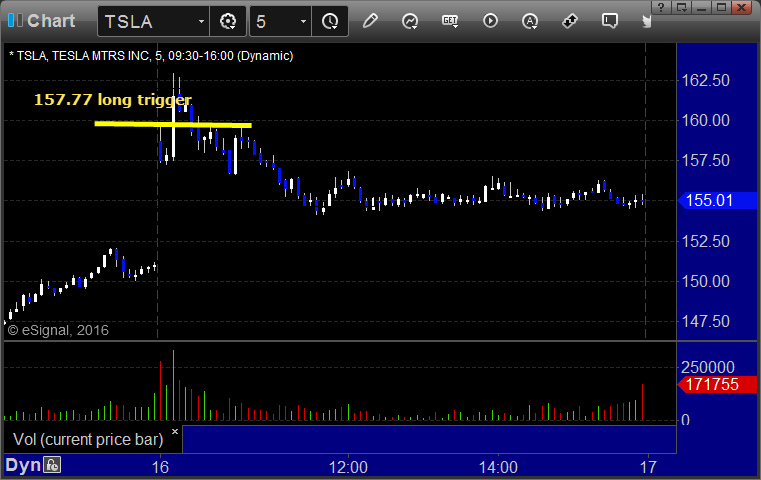Open the chart type/studies icon
Viewport: 761px width, 480px height.
point(410,21)
